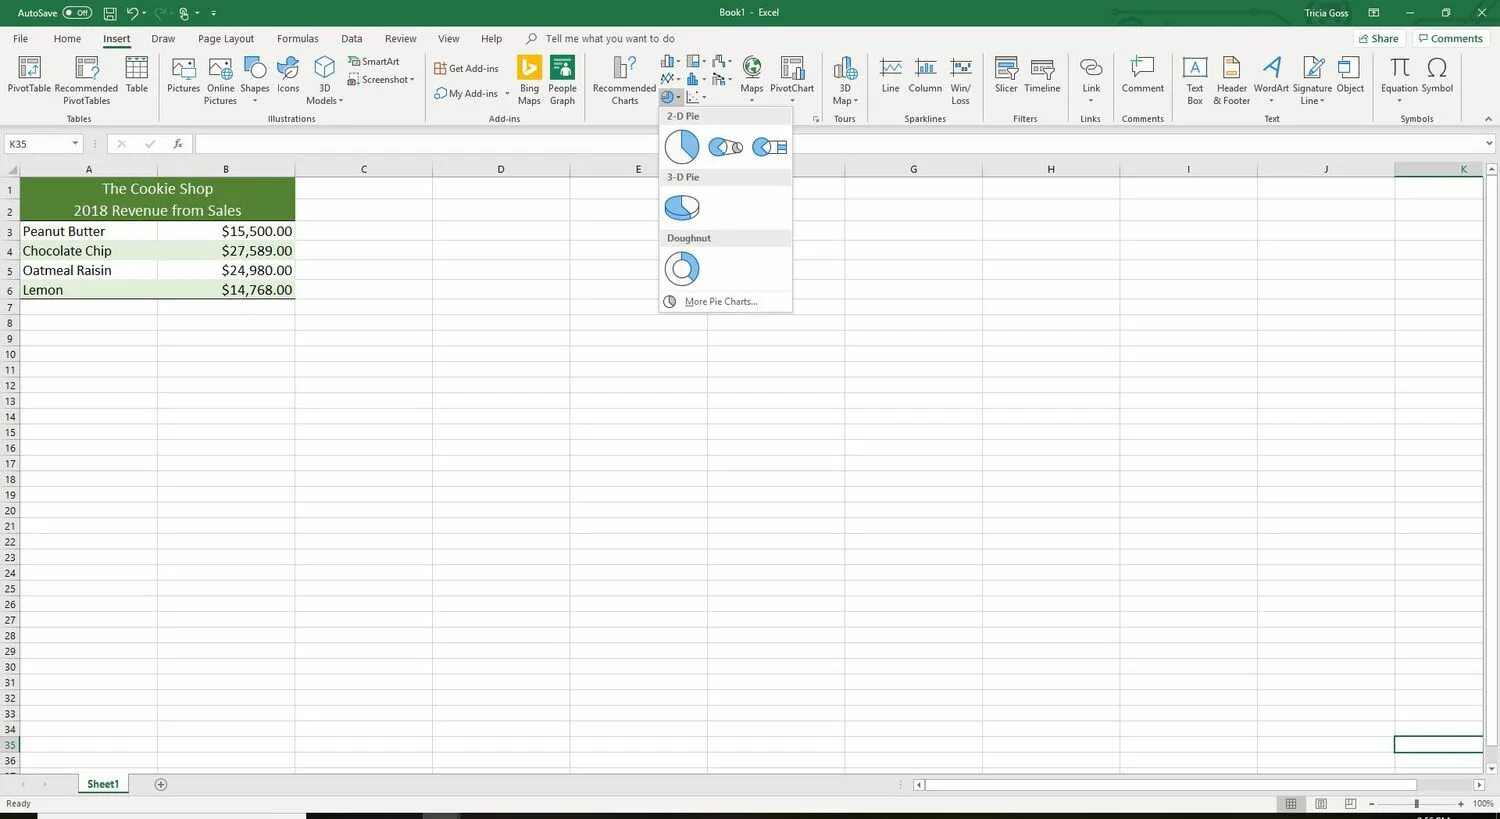Screen dimensions: 1500x819
Task: Open People Graph add-in
Action: [x=562, y=79]
